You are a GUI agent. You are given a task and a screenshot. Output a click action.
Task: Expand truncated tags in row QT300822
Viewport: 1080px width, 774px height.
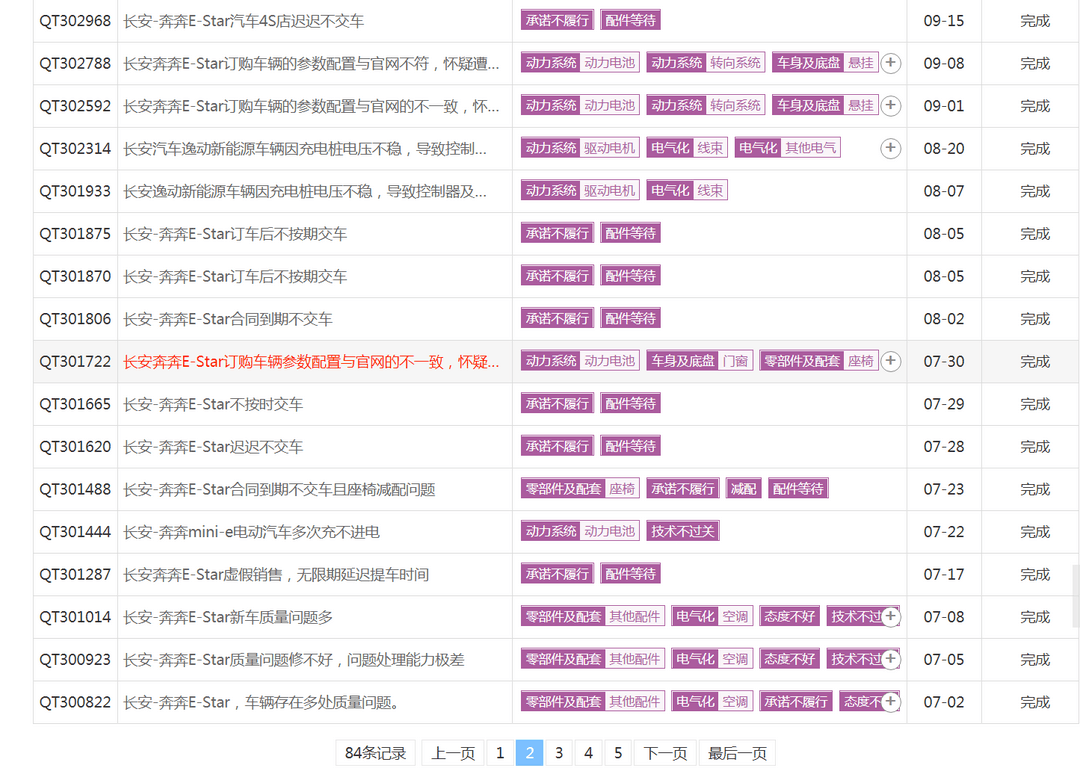[890, 702]
